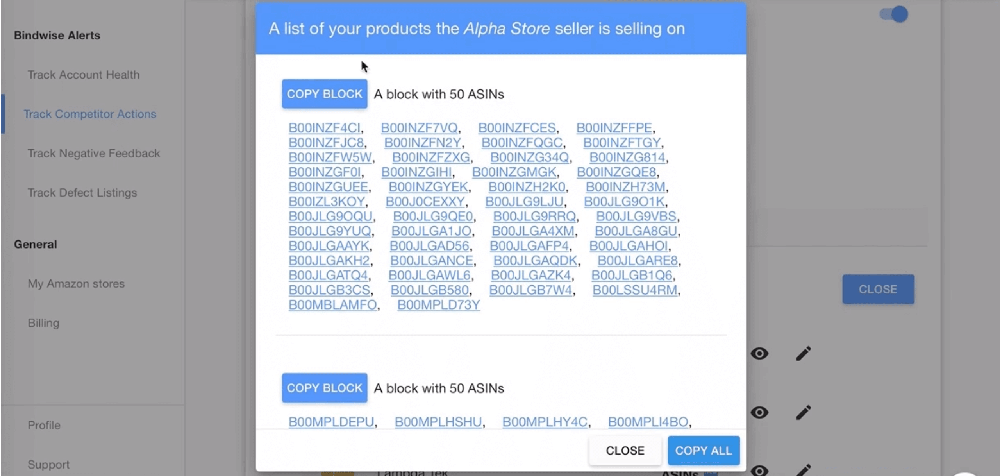This screenshot has height=476, width=1000.
Task: Click the pencil icon in the middle row
Action: click(x=802, y=412)
